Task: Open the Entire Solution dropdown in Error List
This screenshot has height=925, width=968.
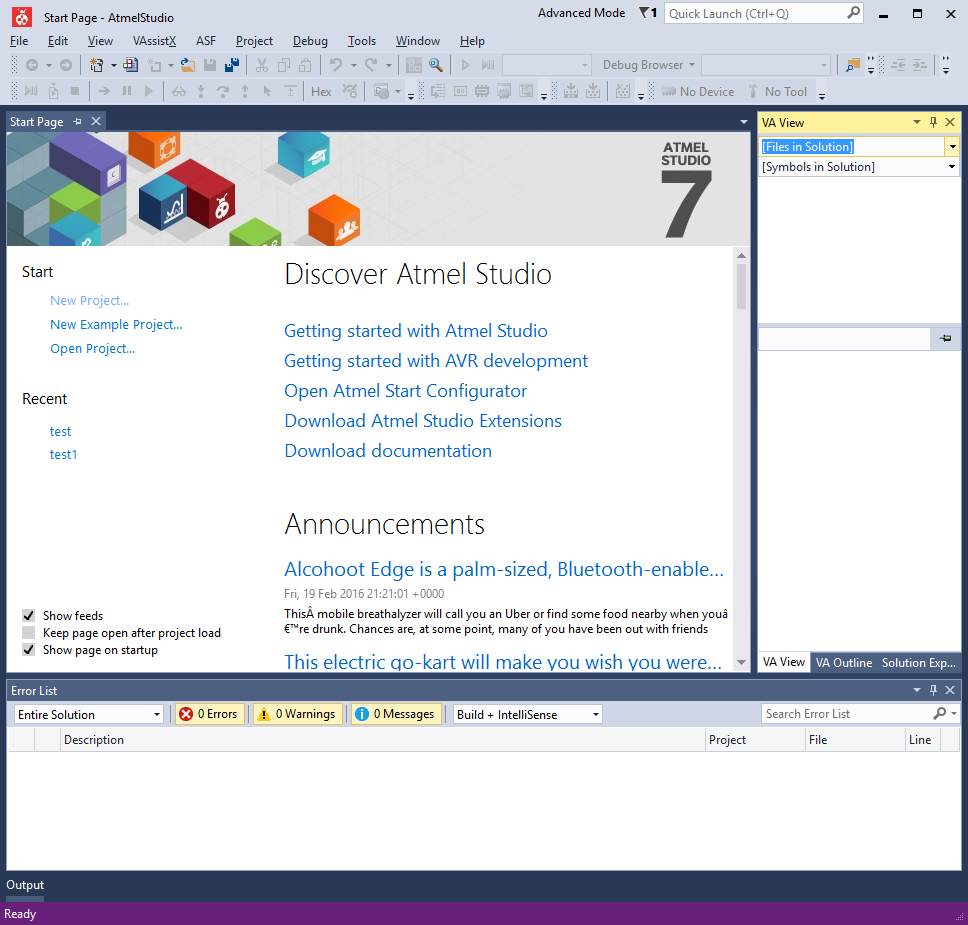Action: click(154, 714)
